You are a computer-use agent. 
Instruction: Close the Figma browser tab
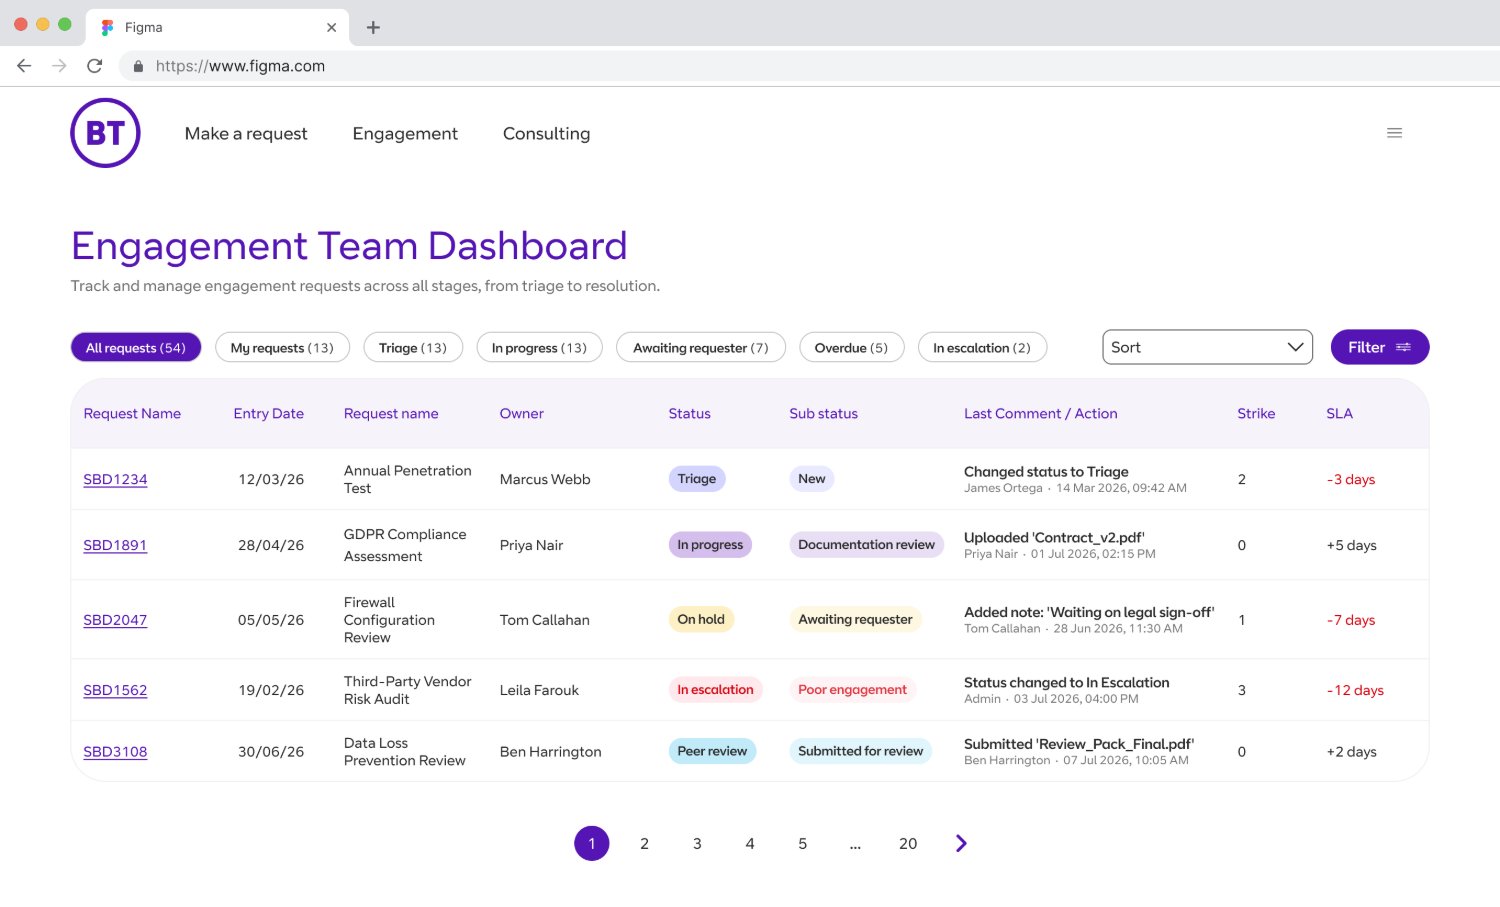[x=331, y=27]
